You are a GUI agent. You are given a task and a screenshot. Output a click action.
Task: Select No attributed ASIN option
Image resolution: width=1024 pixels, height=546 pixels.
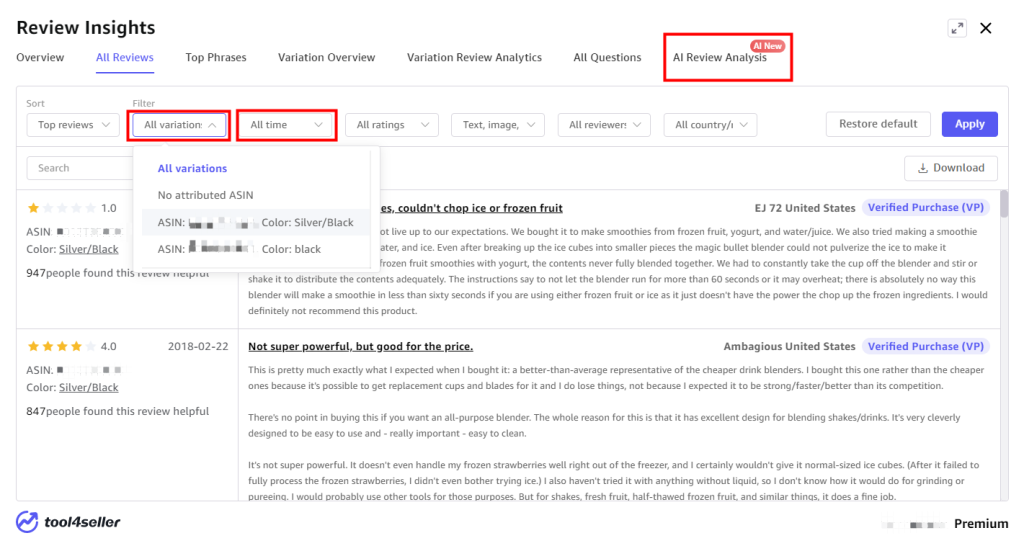(205, 195)
